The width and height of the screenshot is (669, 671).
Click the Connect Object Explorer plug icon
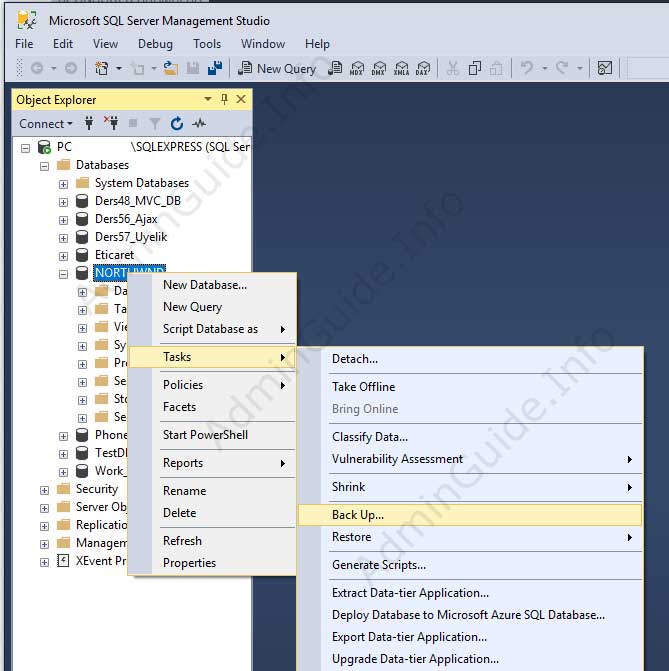click(89, 124)
